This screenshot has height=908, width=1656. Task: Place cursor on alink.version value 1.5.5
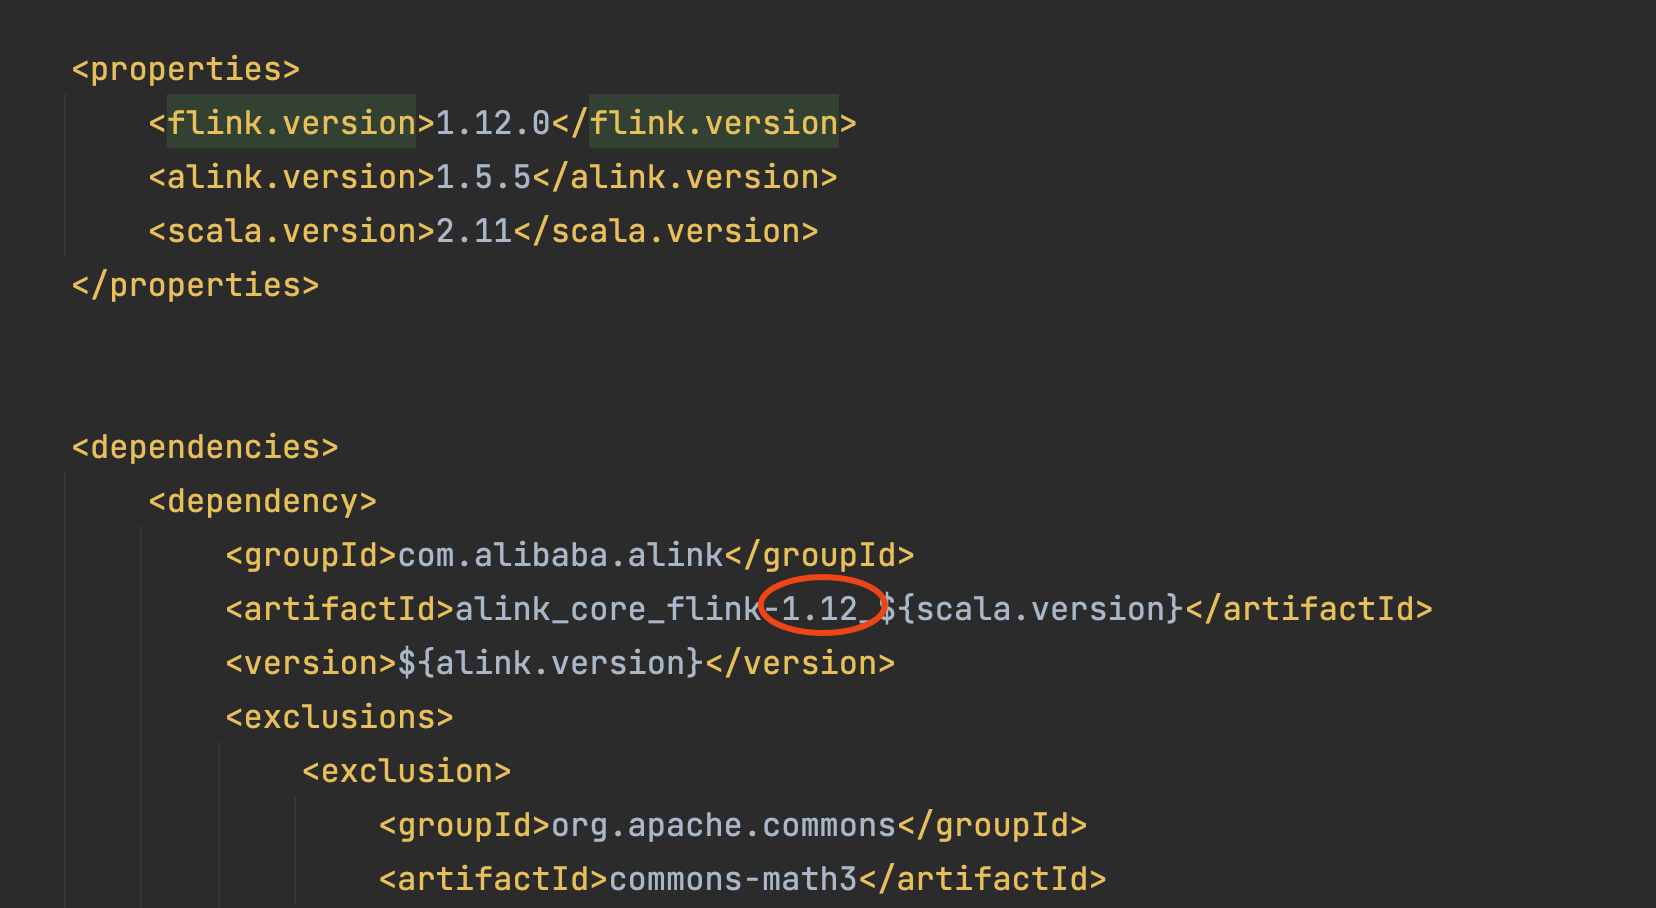pos(484,177)
